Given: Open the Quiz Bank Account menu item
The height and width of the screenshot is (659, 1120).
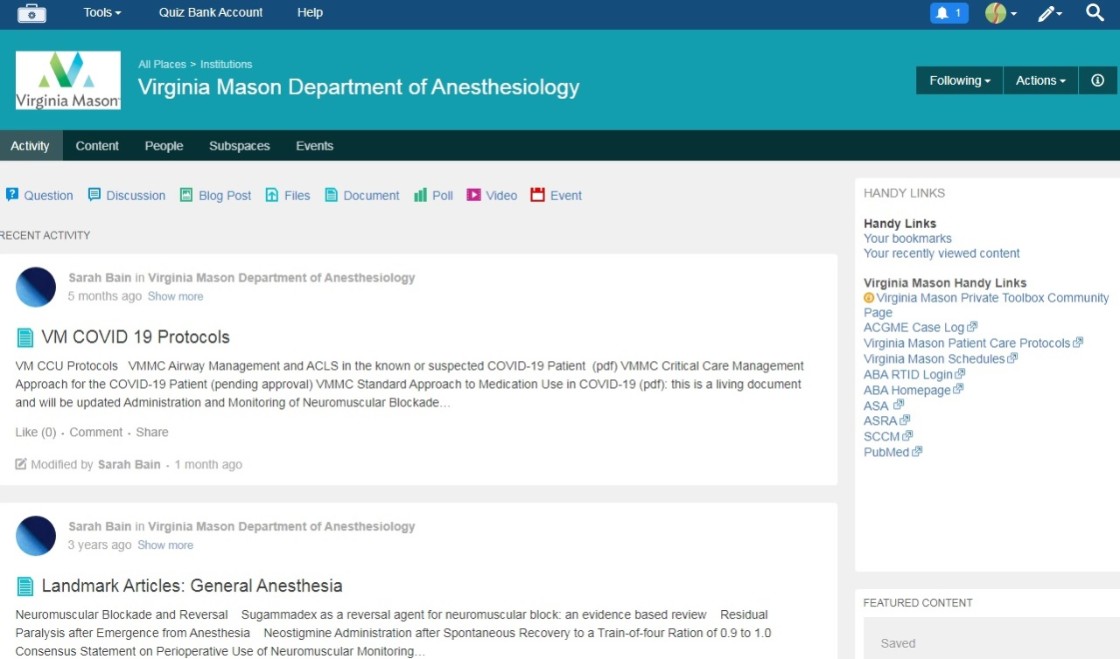Looking at the screenshot, I should click(211, 12).
